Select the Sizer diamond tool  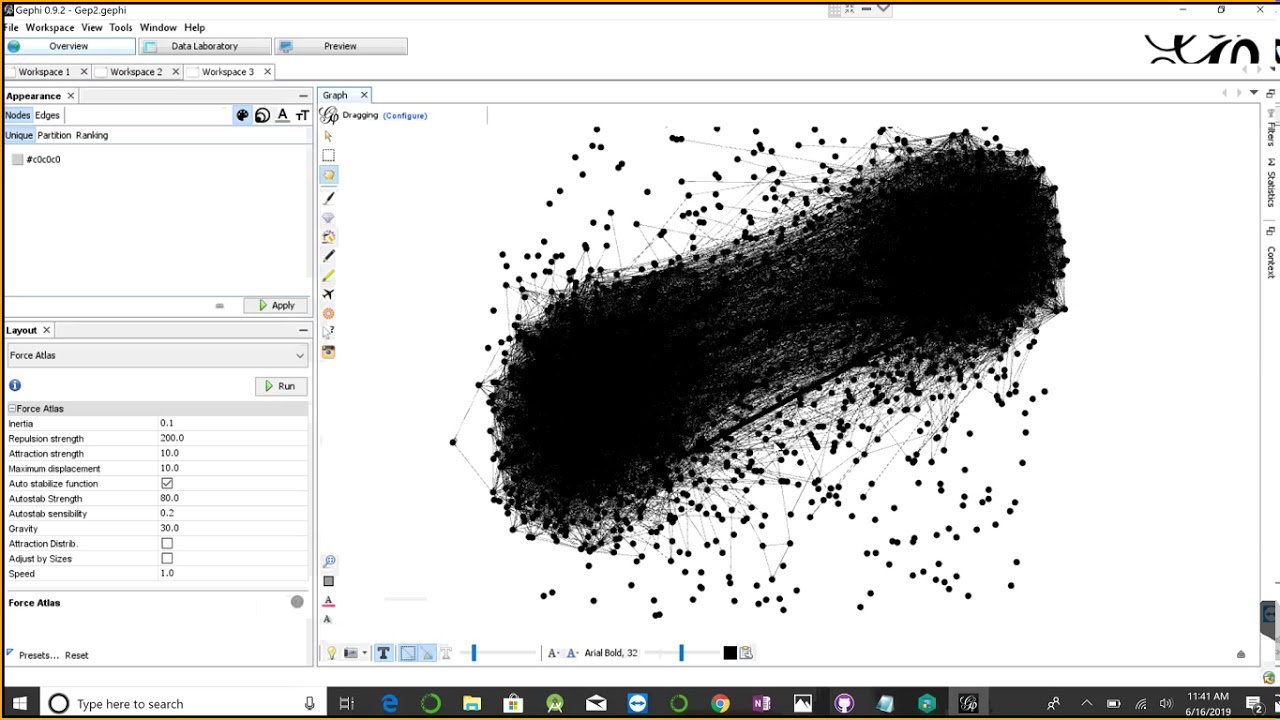click(328, 217)
